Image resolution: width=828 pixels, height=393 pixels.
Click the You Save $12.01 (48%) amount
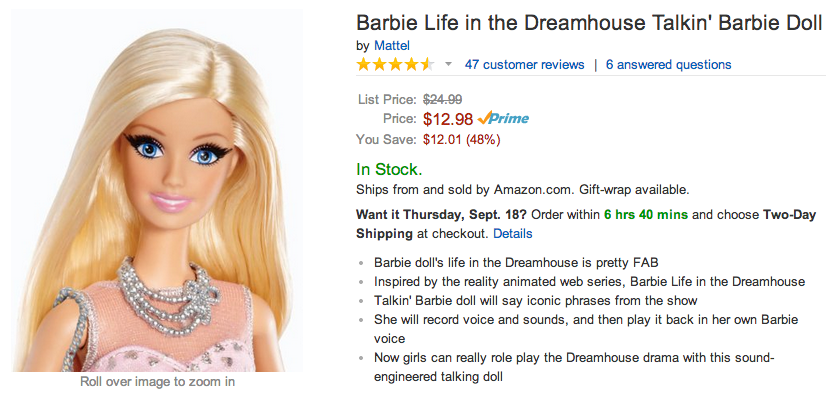462,140
